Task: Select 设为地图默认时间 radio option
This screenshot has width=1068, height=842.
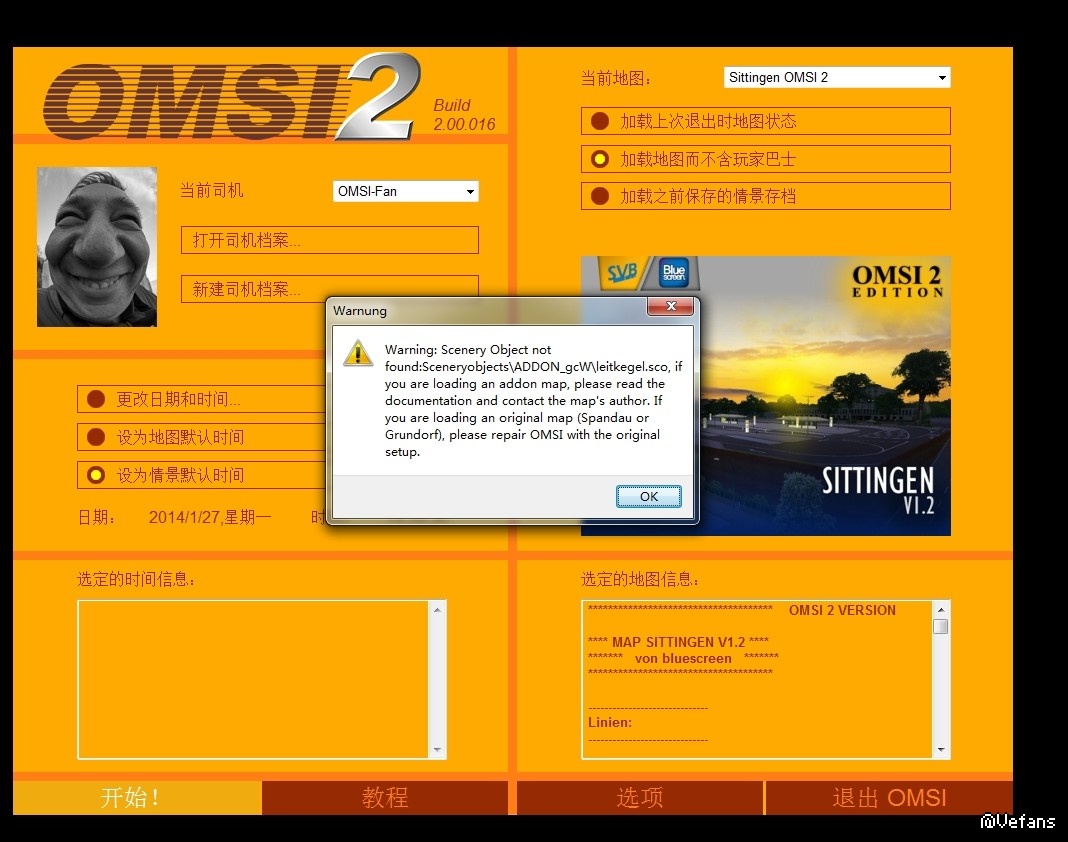Action: 96,437
